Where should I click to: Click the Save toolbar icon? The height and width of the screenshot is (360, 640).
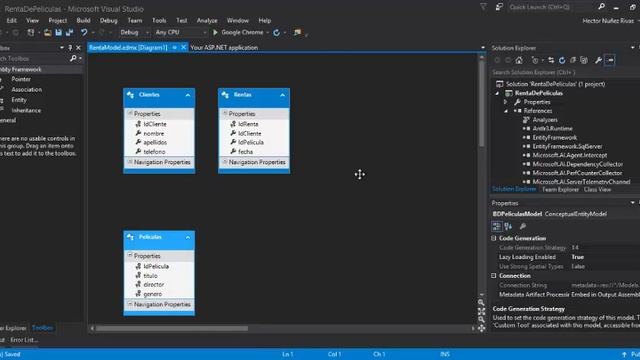point(58,32)
